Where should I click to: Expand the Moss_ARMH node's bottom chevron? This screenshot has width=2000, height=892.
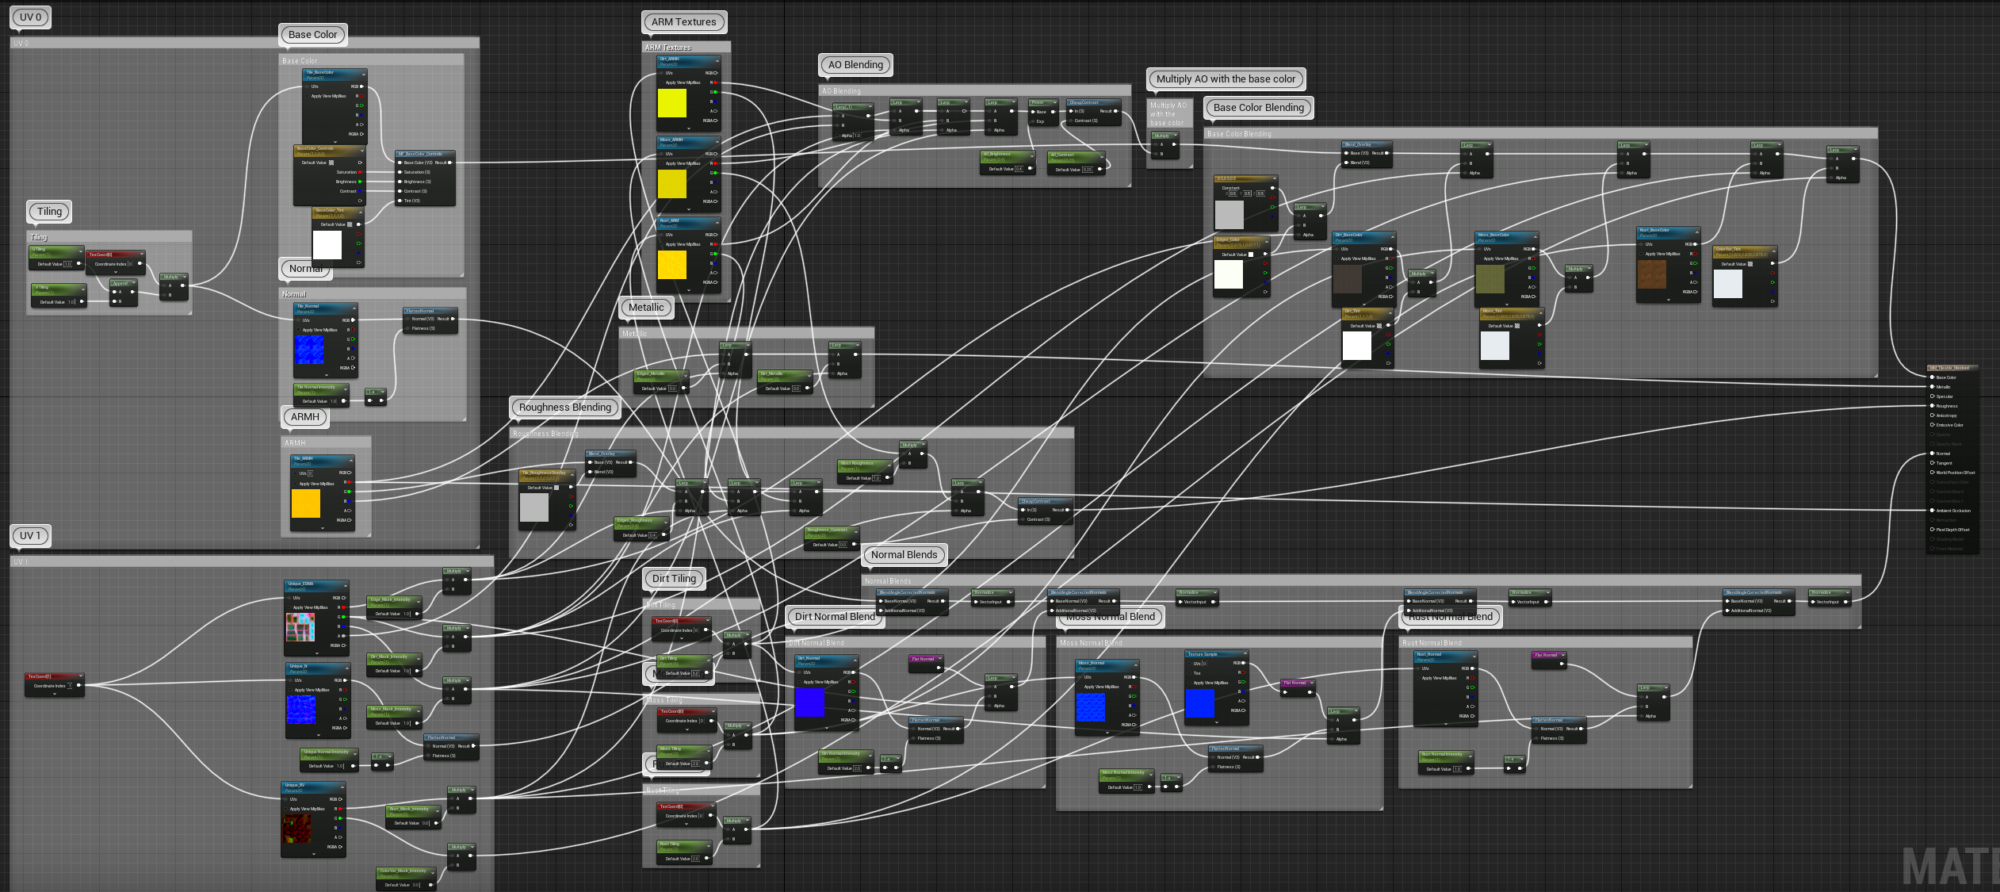(x=689, y=210)
